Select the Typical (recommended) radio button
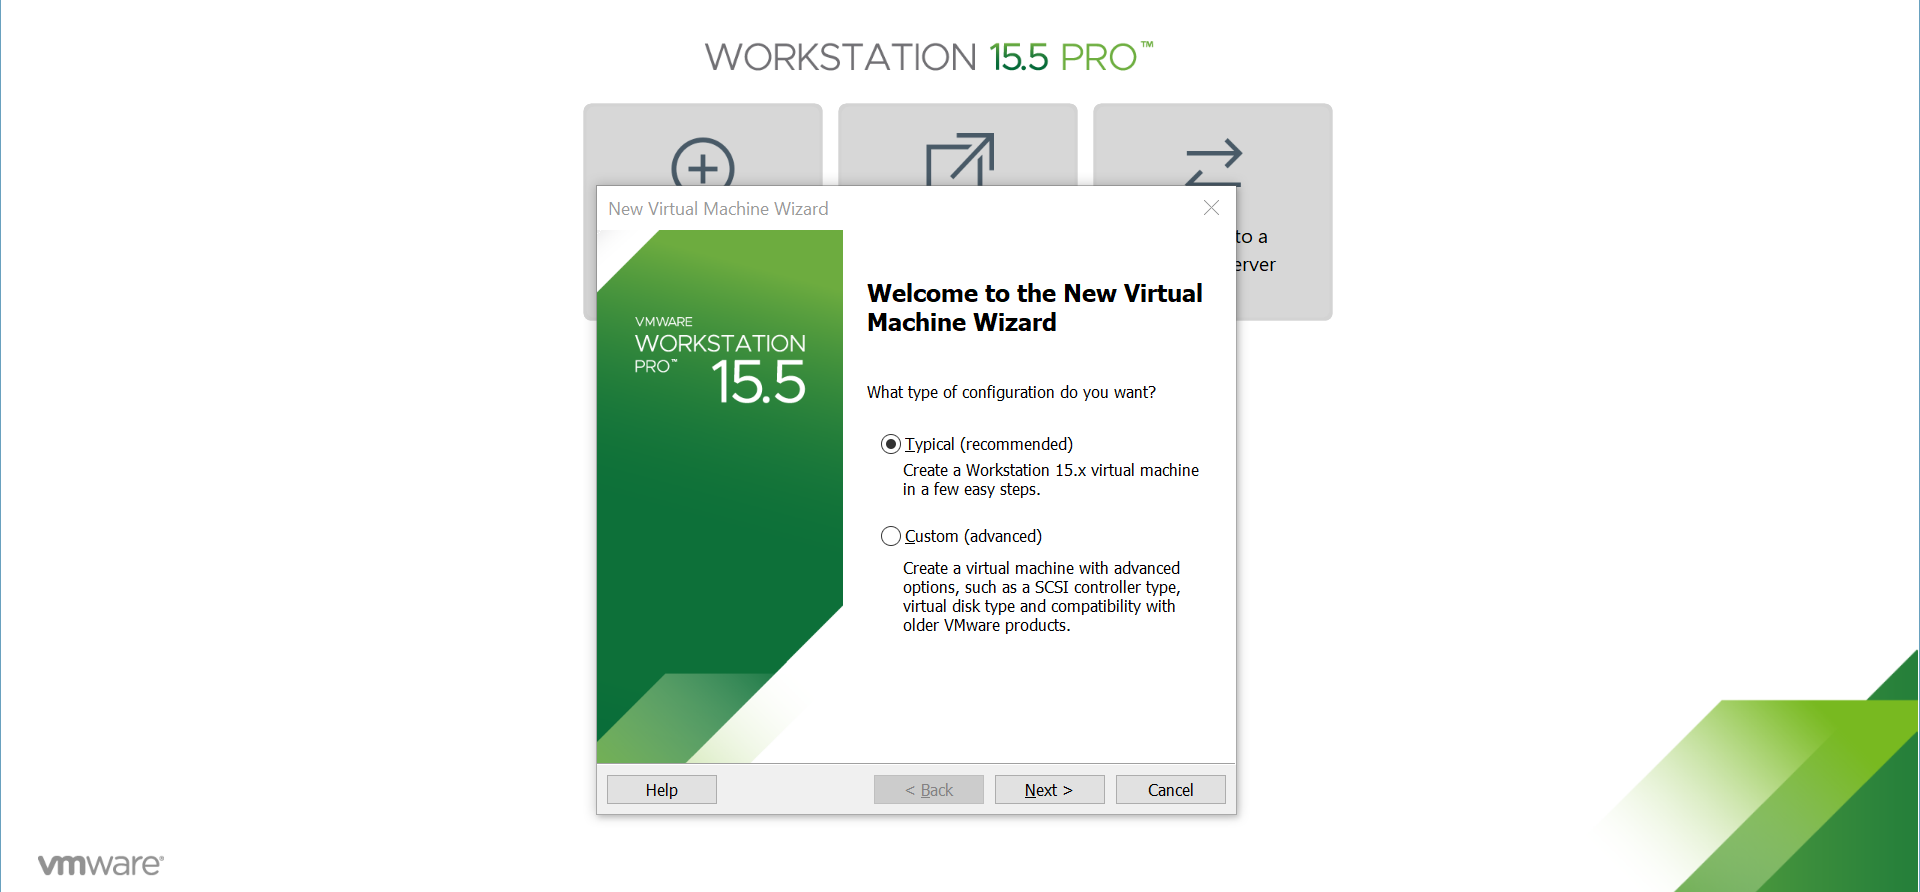This screenshot has height=892, width=1920. (x=890, y=444)
